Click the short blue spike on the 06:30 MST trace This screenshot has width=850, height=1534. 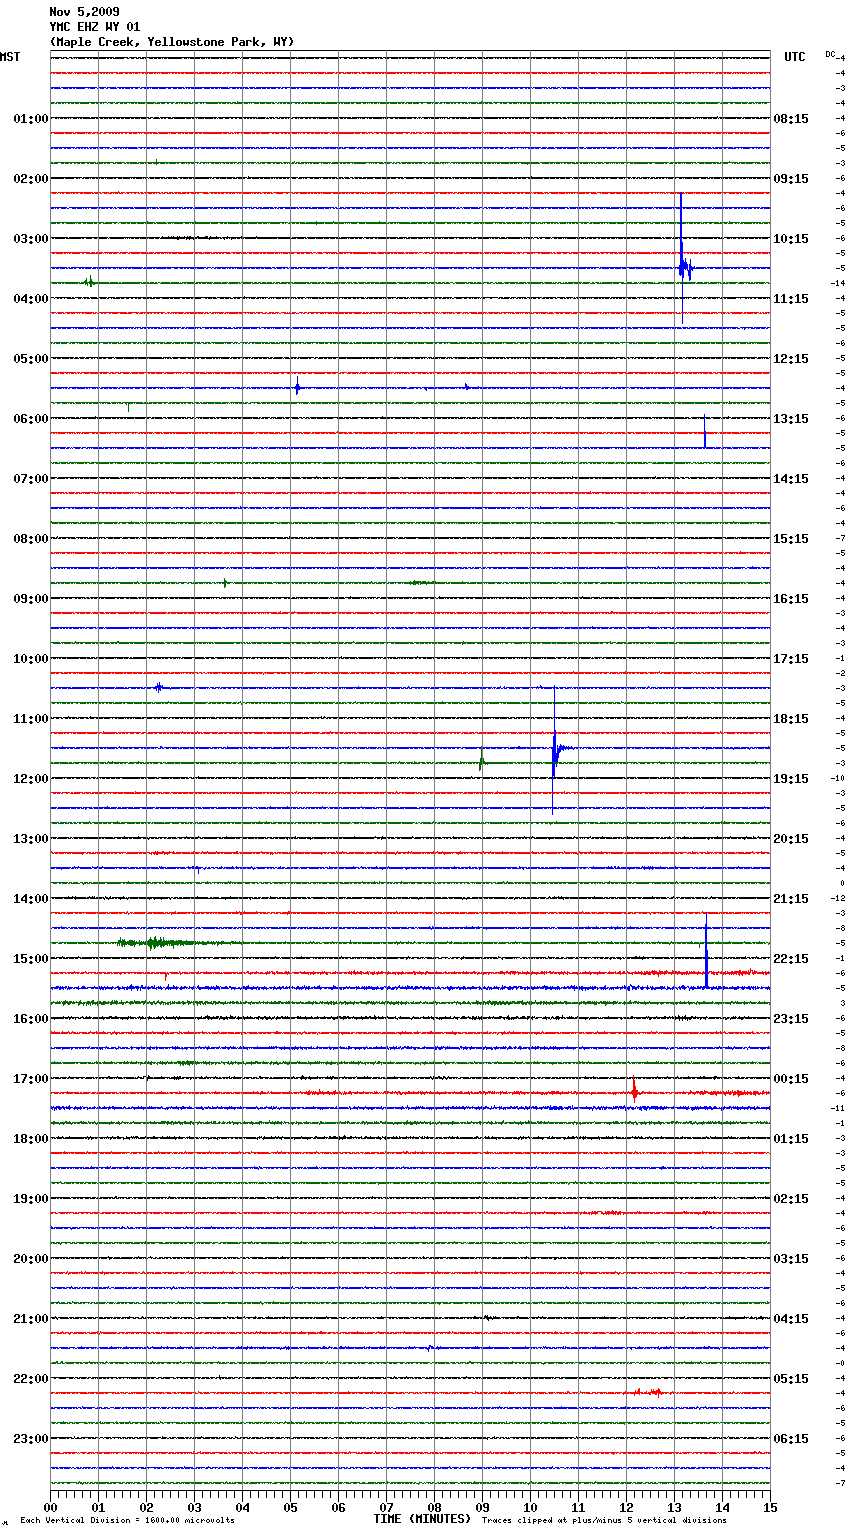point(705,432)
